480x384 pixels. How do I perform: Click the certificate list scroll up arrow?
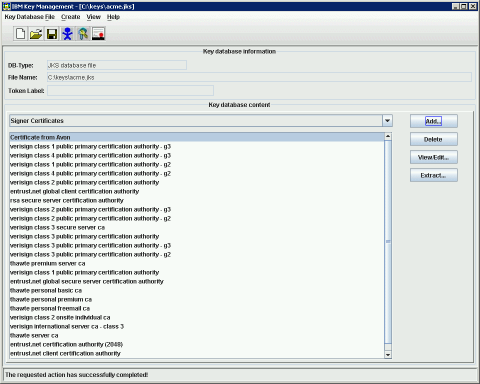[388, 136]
